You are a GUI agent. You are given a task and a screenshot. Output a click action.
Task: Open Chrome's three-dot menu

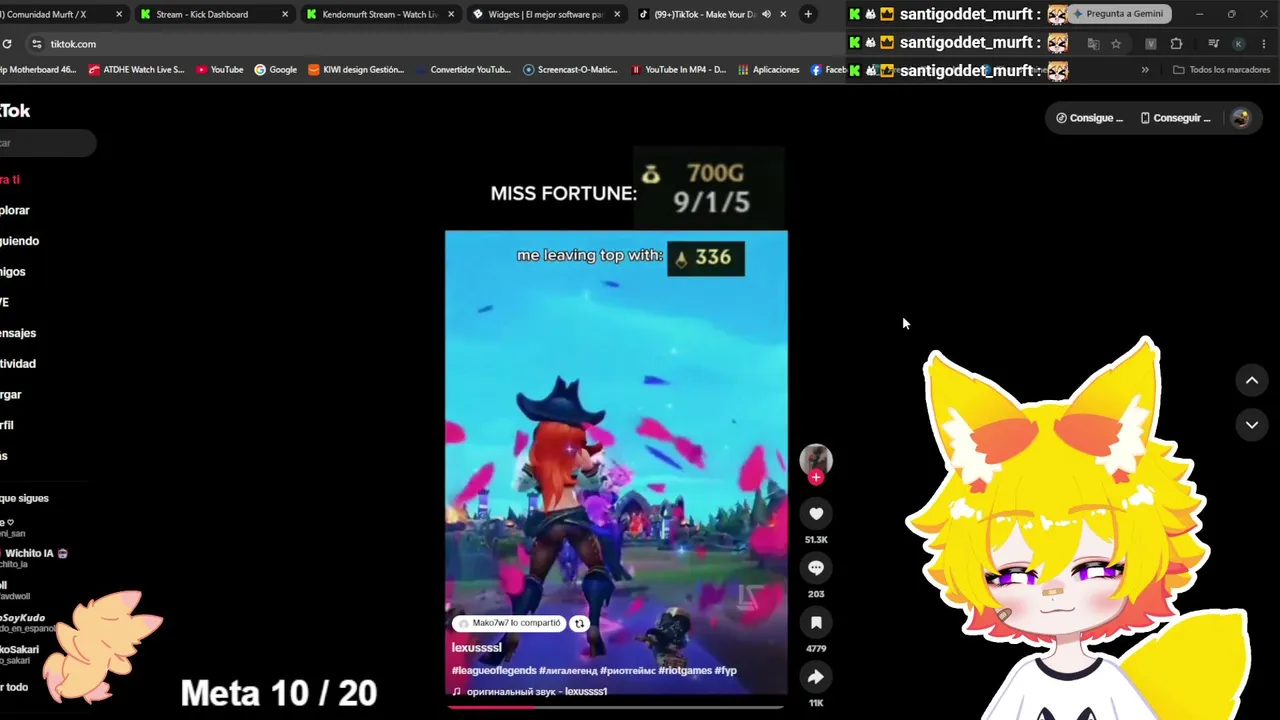[1265, 44]
